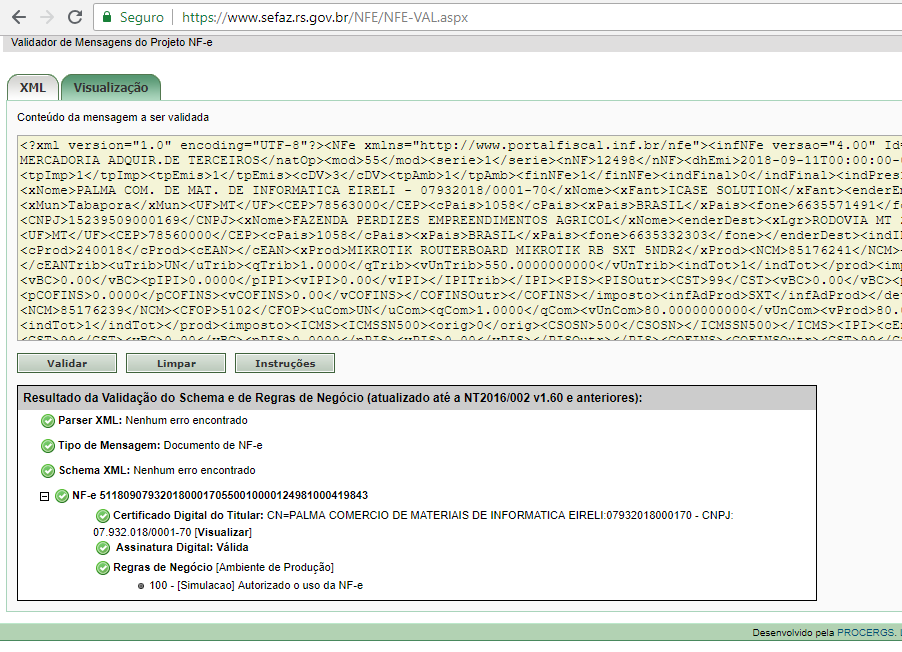Viewport: 902px width, 652px height.
Task: Click green check icon beside Schema XML
Action: [x=48, y=471]
